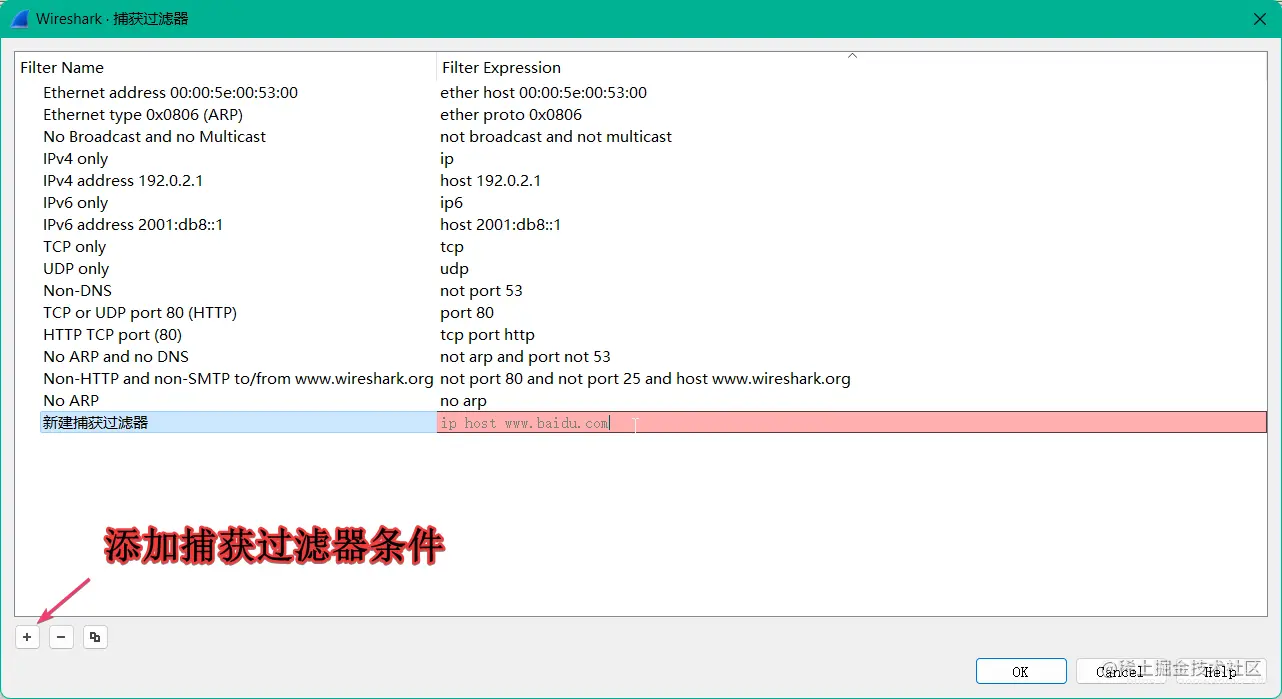This screenshot has height=699, width=1282.
Task: Click expression ether proto 0x0806
Action: tap(511, 115)
